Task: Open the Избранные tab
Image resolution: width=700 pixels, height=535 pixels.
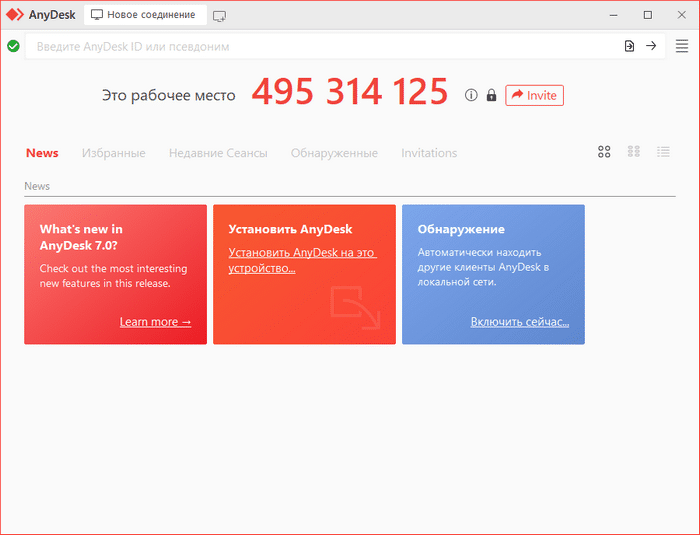Action: pyautogui.click(x=113, y=153)
